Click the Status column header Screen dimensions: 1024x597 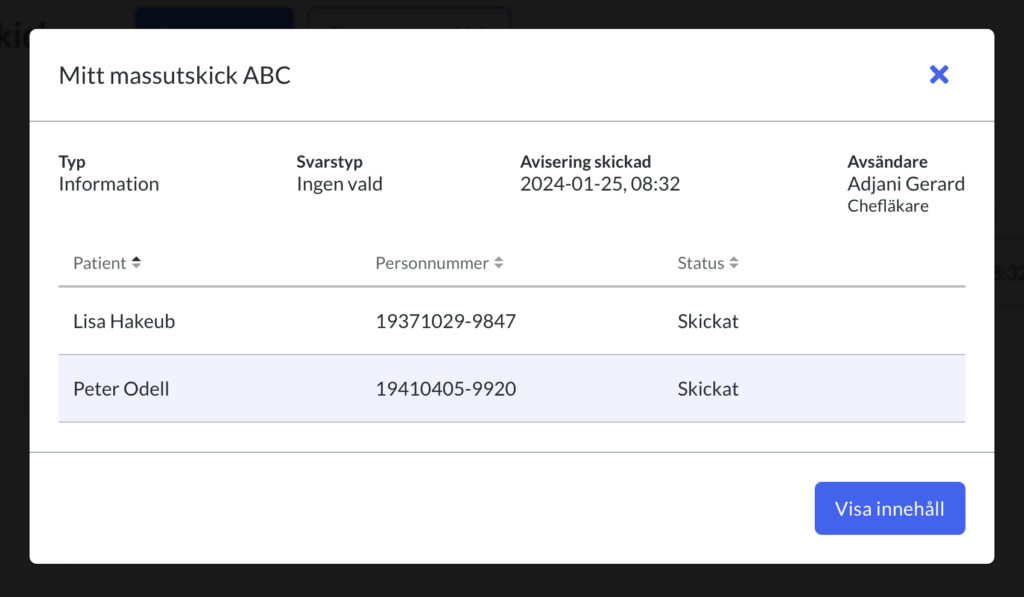pos(701,263)
